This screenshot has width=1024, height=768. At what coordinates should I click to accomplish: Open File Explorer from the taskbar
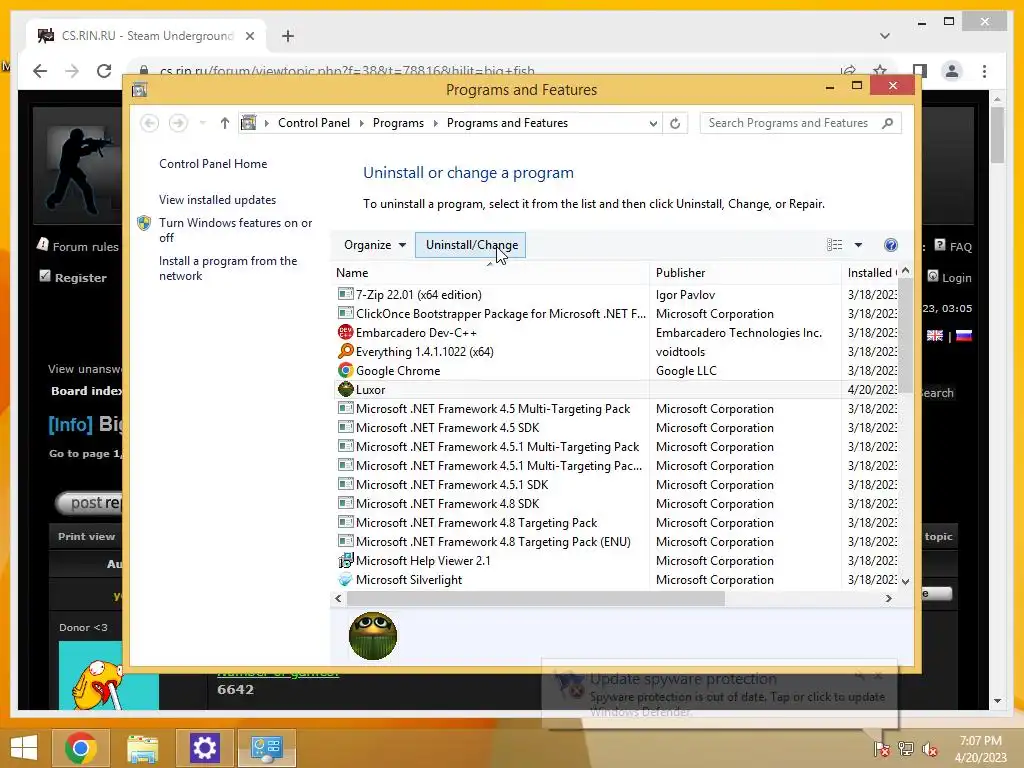pyautogui.click(x=142, y=748)
